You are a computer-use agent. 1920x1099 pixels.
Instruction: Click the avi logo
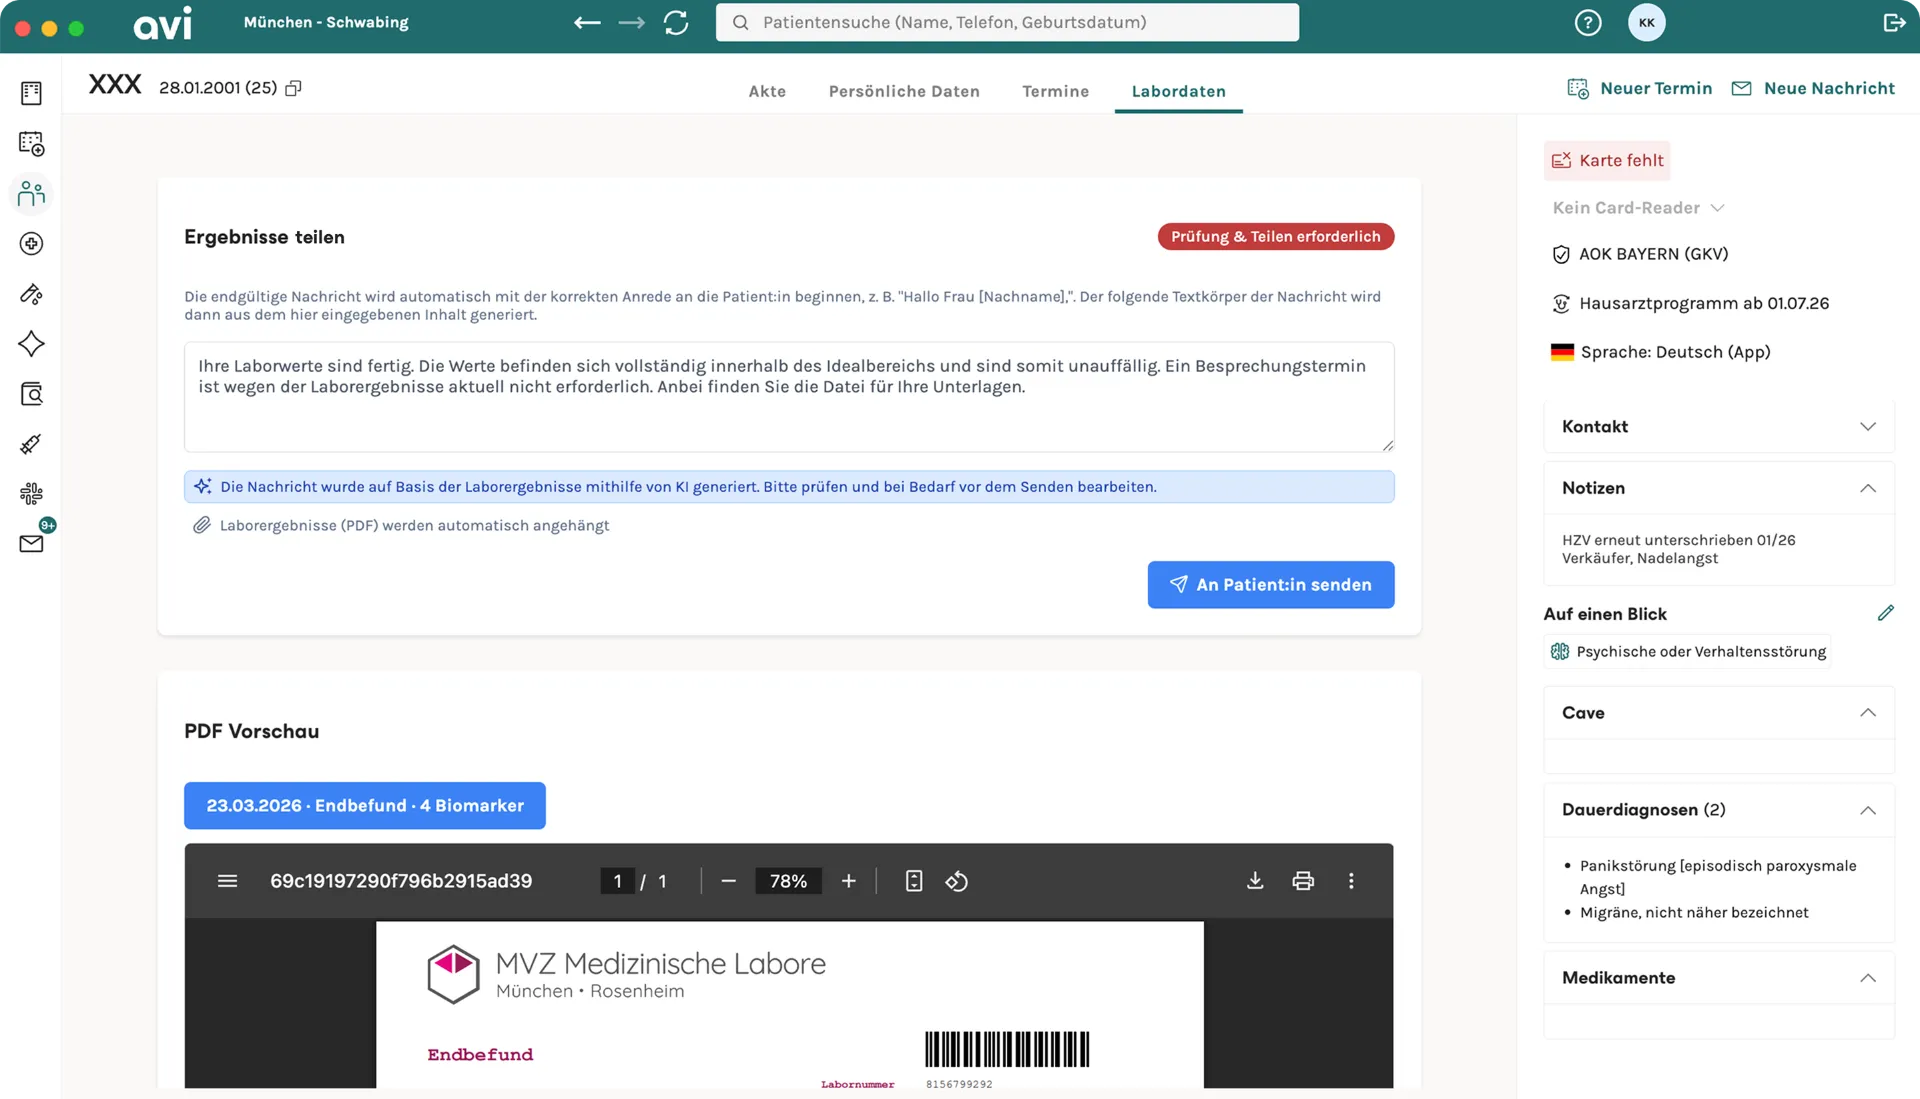pos(163,22)
